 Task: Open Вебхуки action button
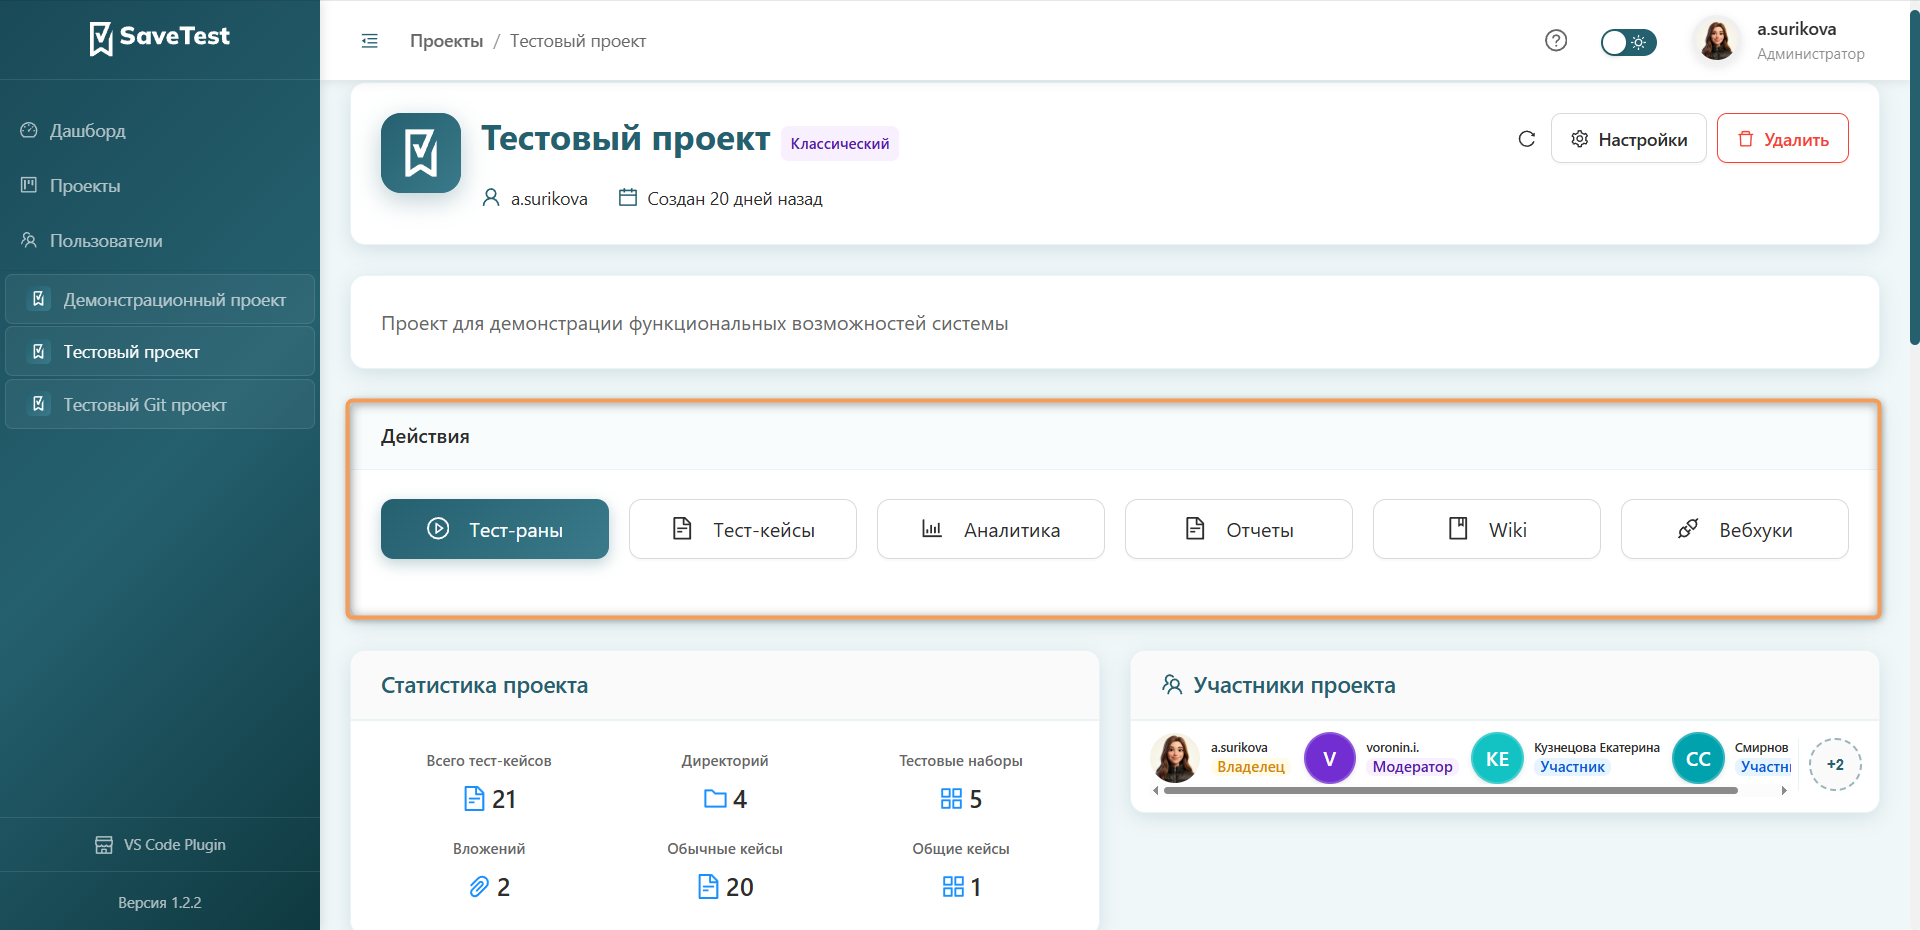[1735, 529]
